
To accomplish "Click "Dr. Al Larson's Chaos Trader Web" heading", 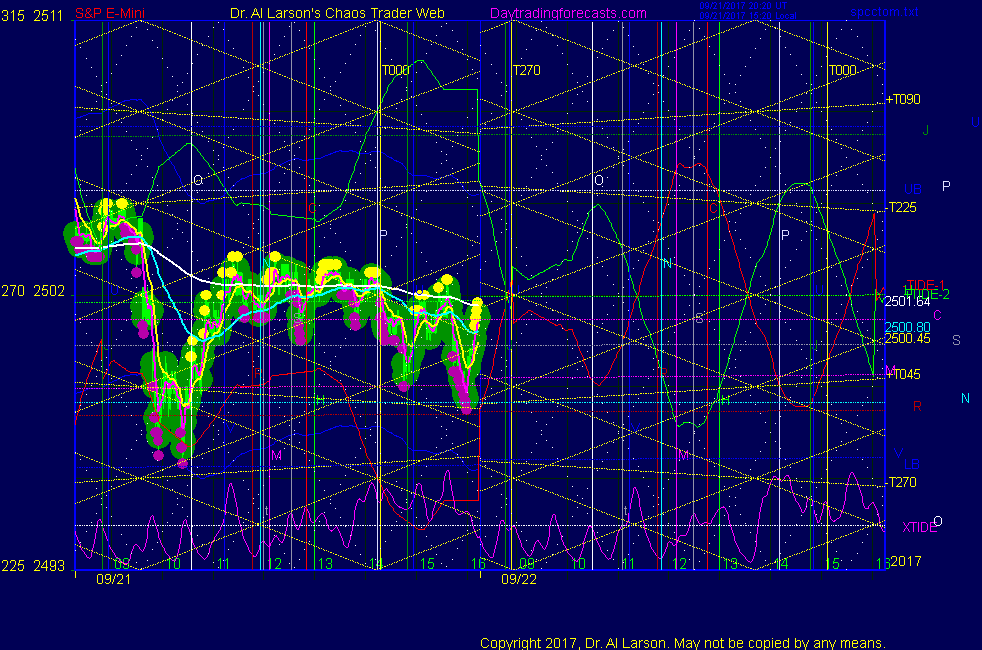I will 337,13.
